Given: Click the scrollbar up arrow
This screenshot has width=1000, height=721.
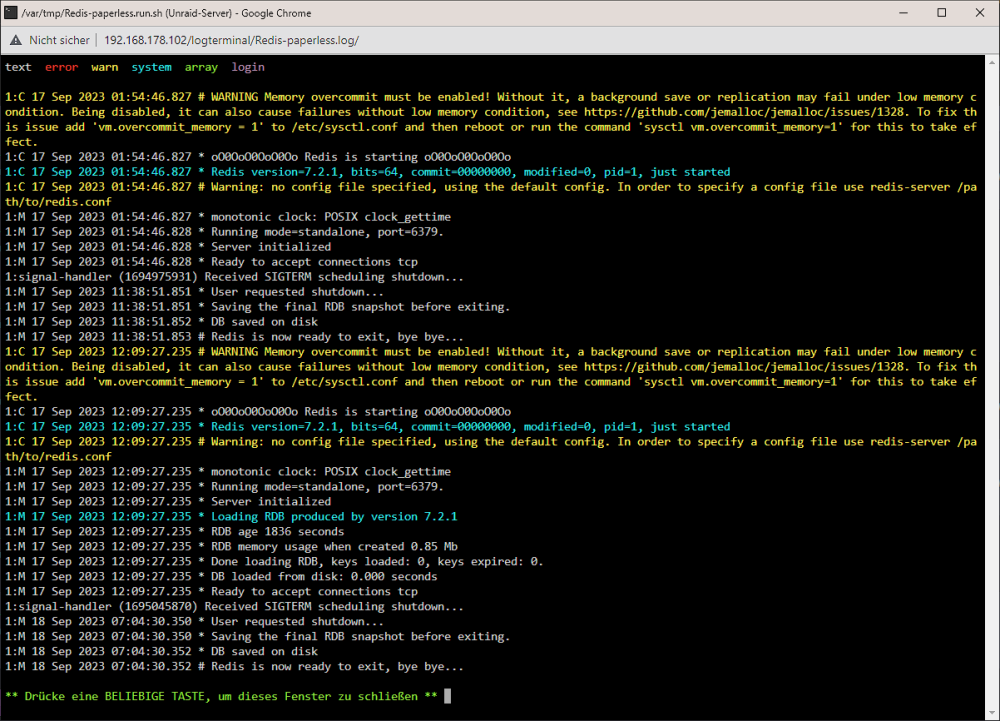Looking at the screenshot, I should point(992,62).
